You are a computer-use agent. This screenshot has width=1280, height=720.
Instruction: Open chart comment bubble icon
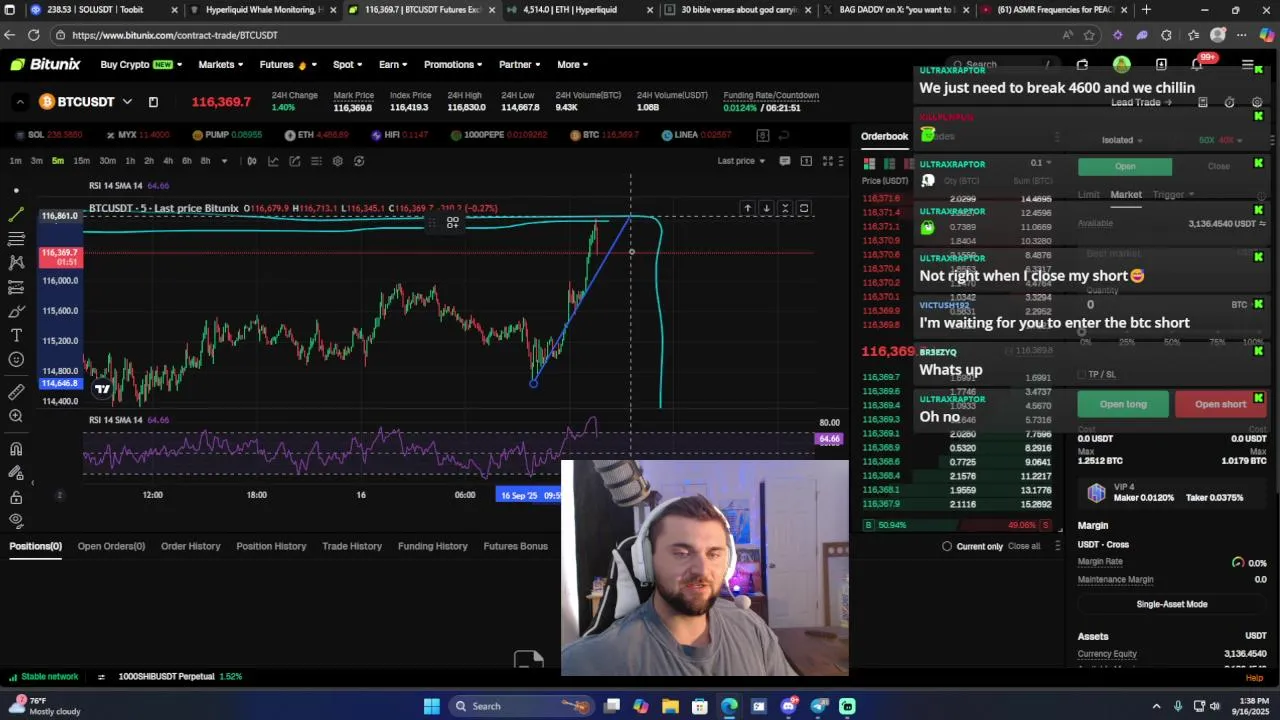click(x=784, y=161)
